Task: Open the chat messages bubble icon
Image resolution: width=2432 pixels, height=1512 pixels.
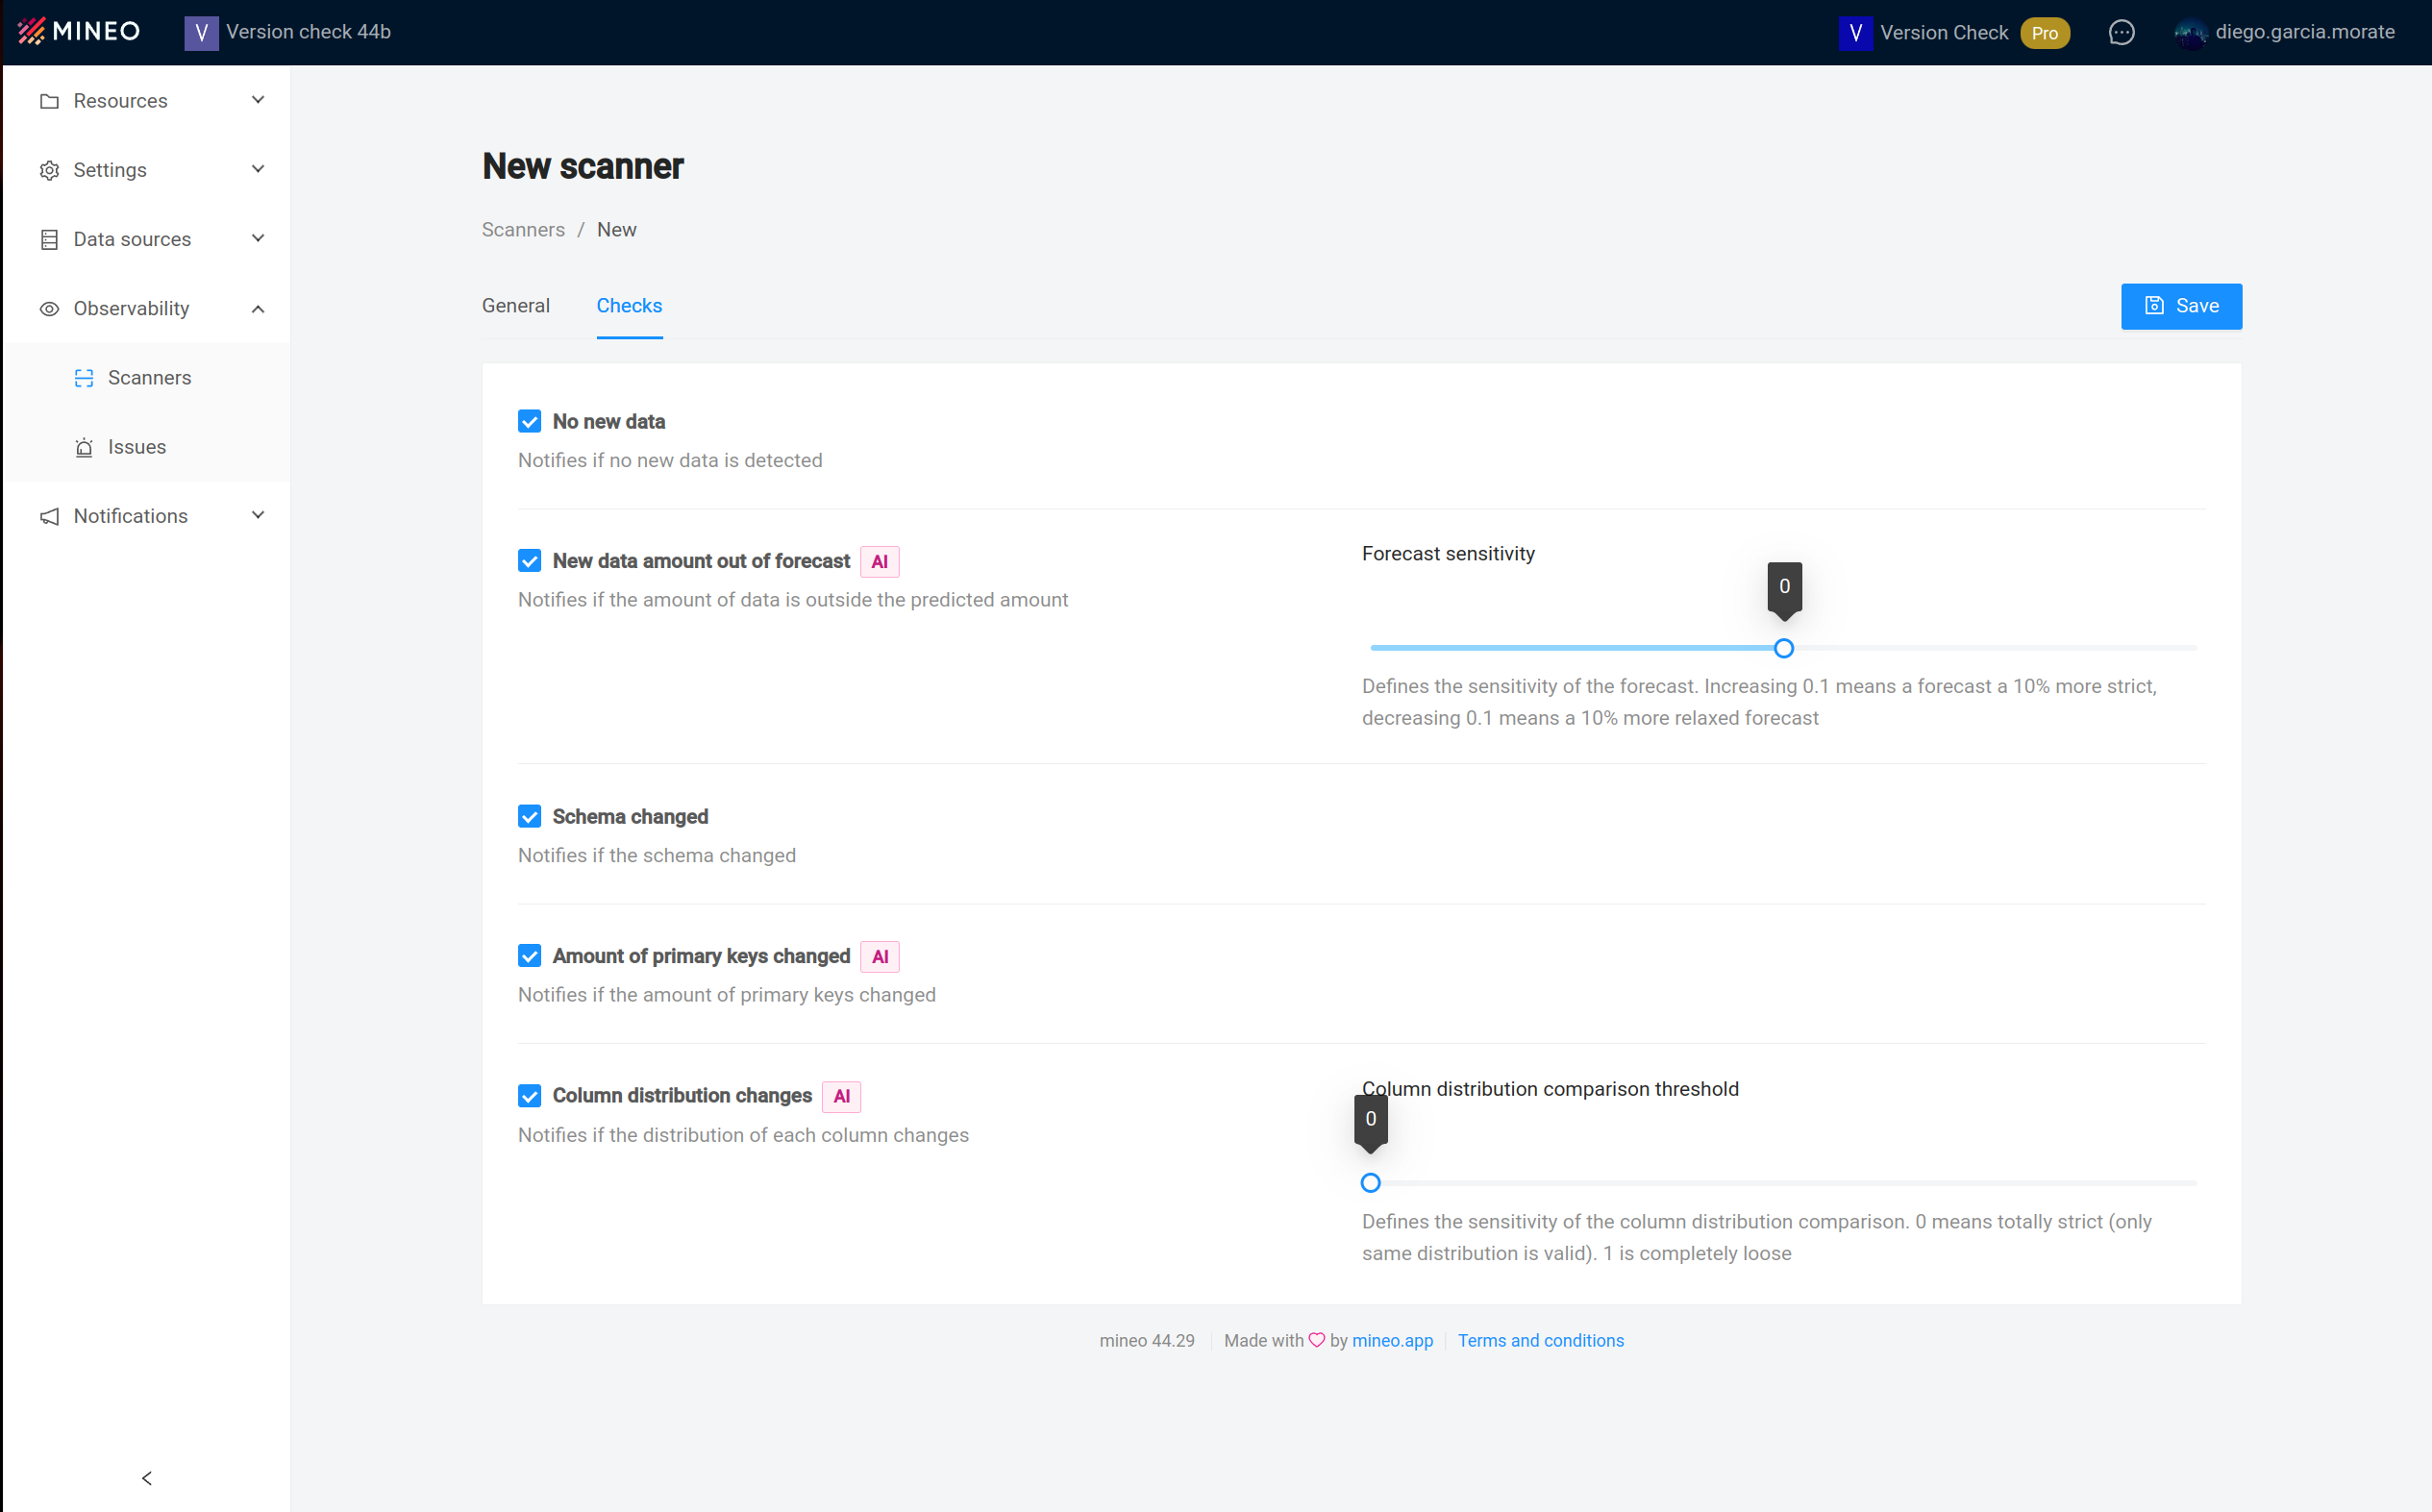Action: (2121, 32)
